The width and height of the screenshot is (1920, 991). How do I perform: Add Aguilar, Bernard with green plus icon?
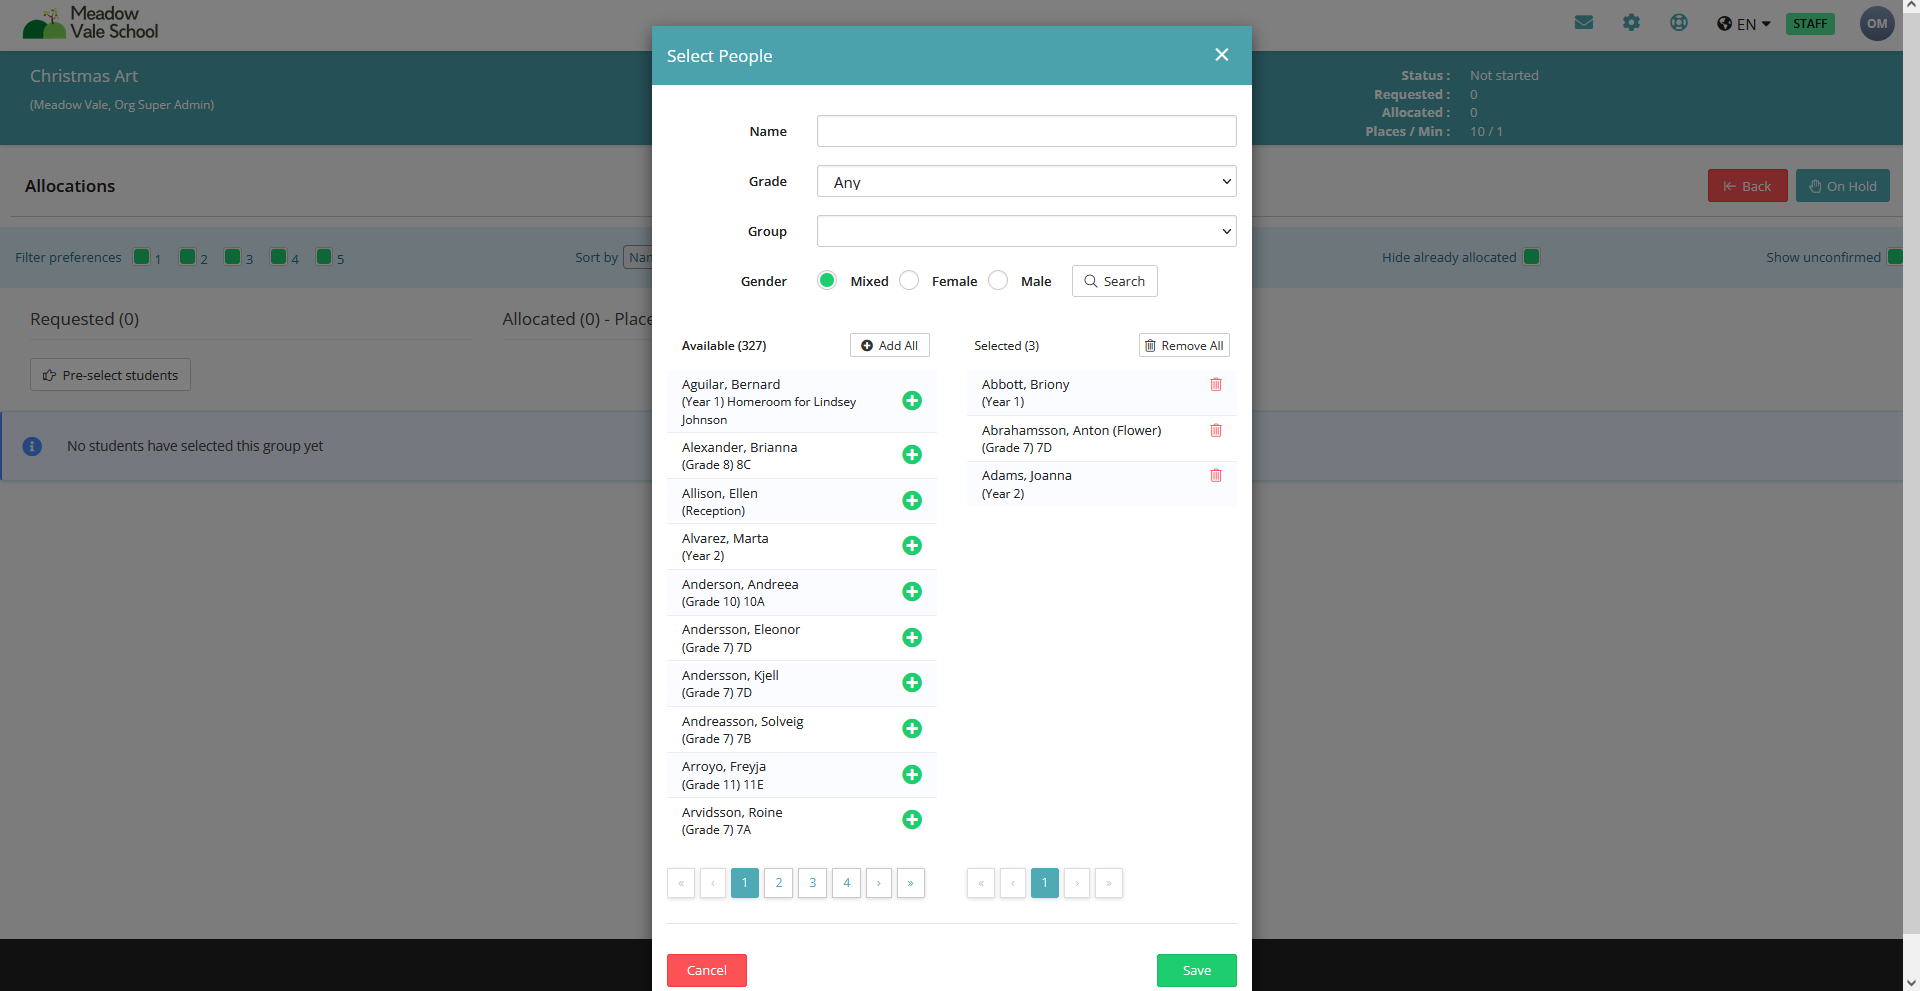(x=911, y=401)
